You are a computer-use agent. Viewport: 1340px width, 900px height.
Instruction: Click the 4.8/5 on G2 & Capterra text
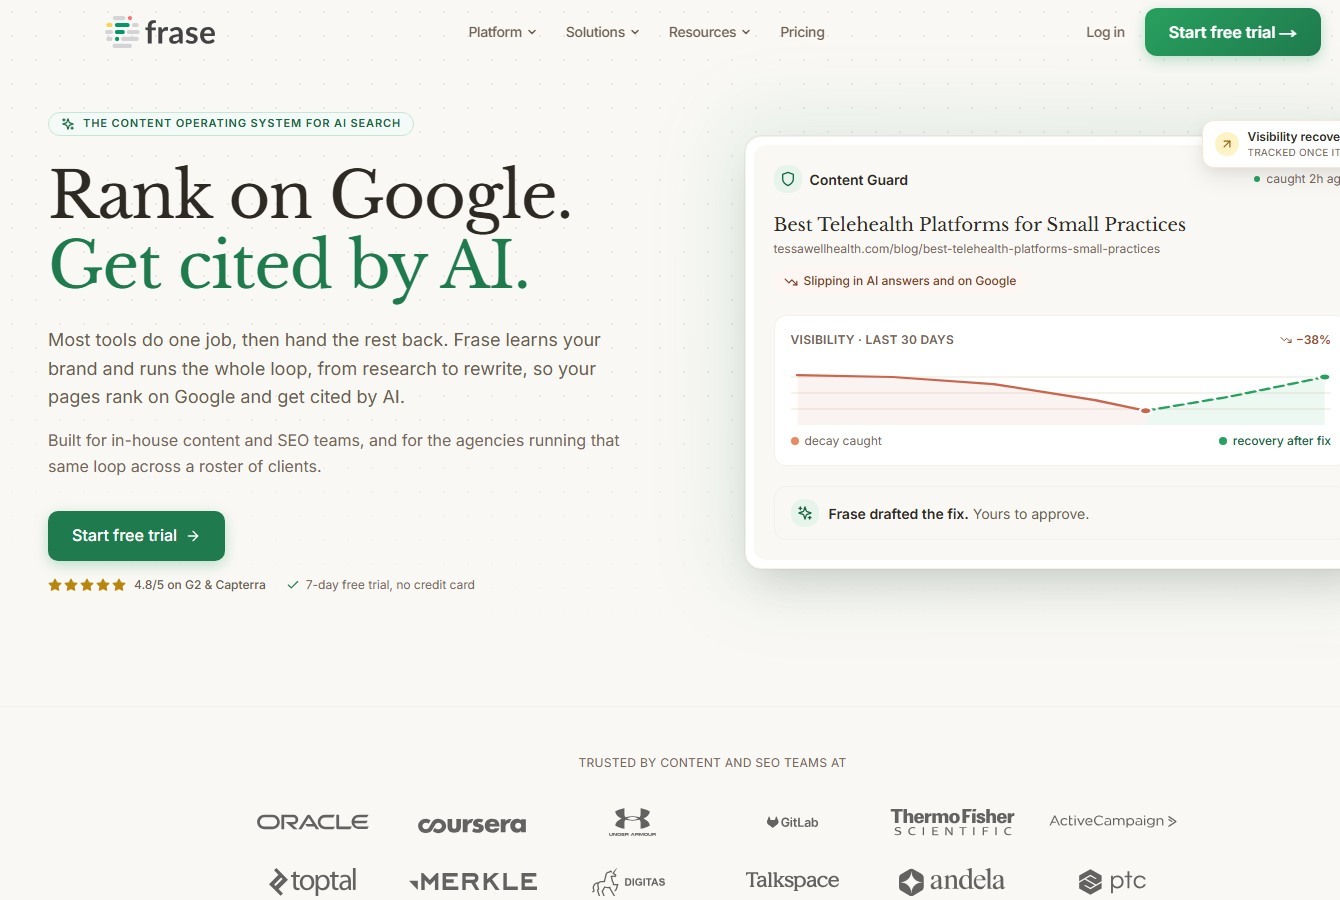coord(200,585)
